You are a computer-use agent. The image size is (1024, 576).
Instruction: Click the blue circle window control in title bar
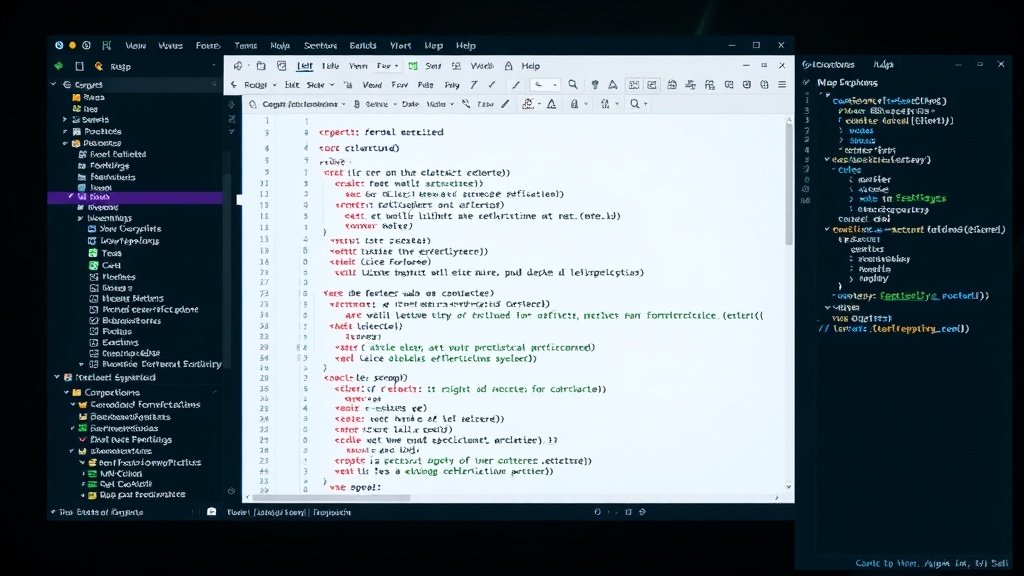point(59,45)
